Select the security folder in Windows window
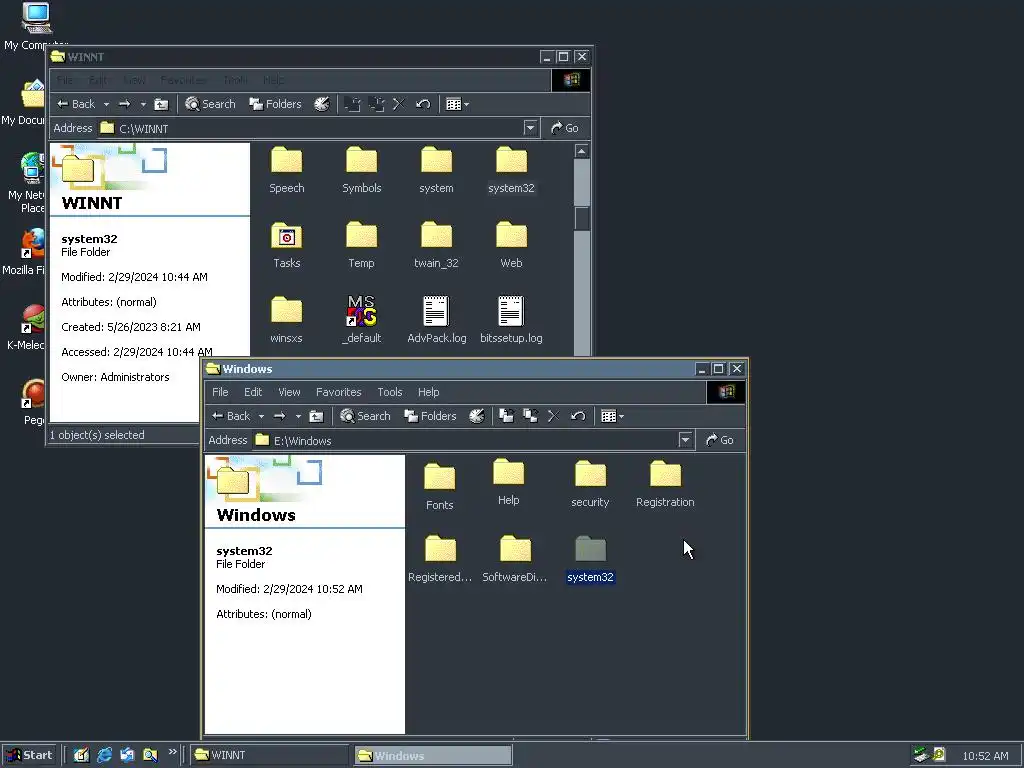Image resolution: width=1024 pixels, height=768 pixels. [x=590, y=484]
